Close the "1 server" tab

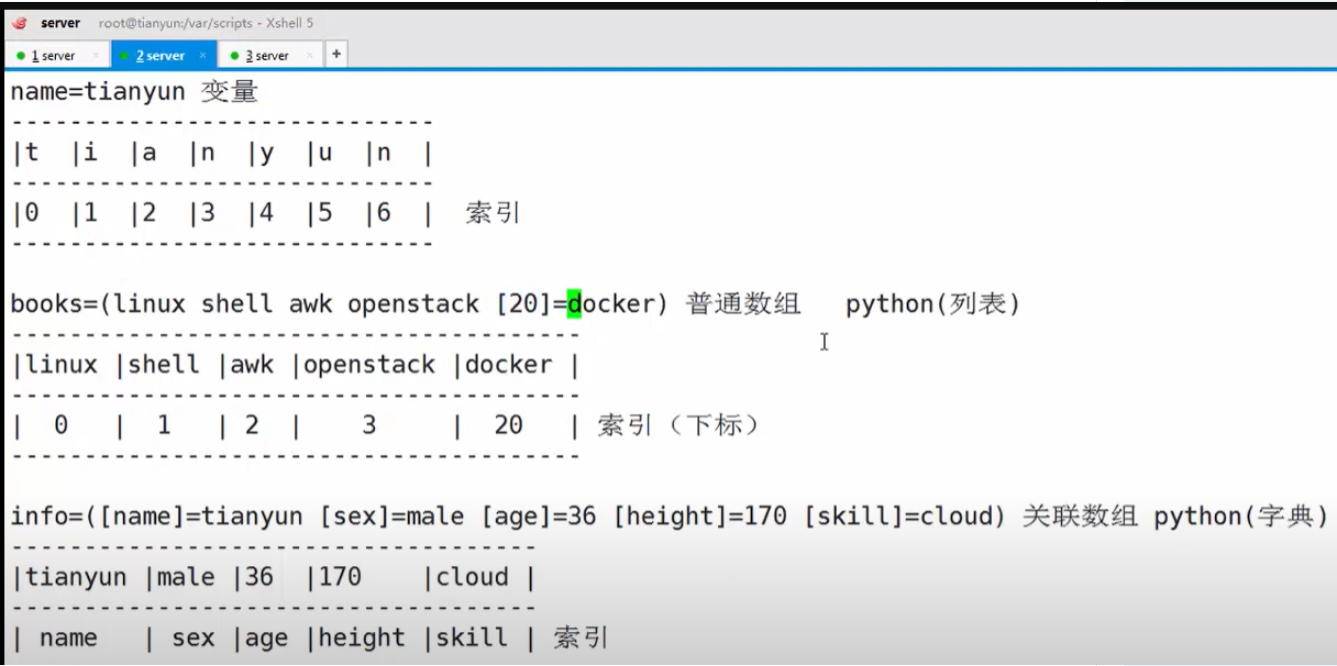(96, 56)
